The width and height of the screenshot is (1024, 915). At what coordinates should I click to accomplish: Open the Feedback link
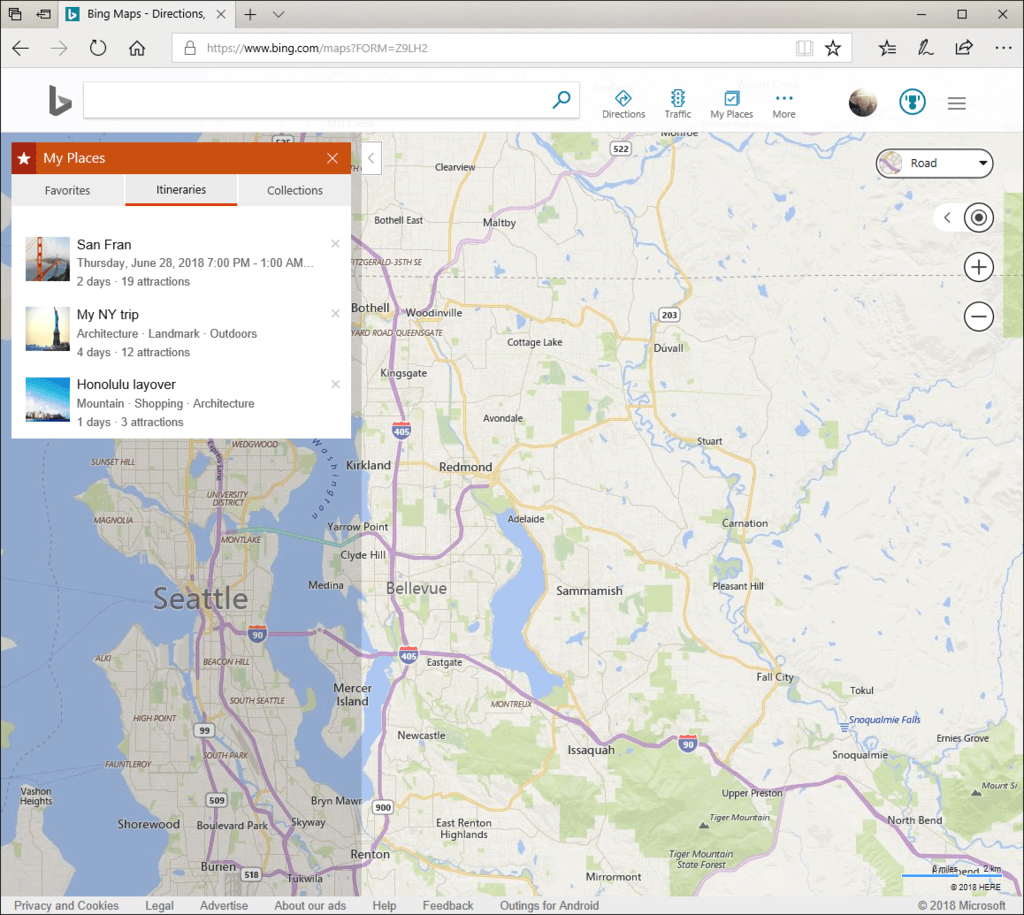448,905
